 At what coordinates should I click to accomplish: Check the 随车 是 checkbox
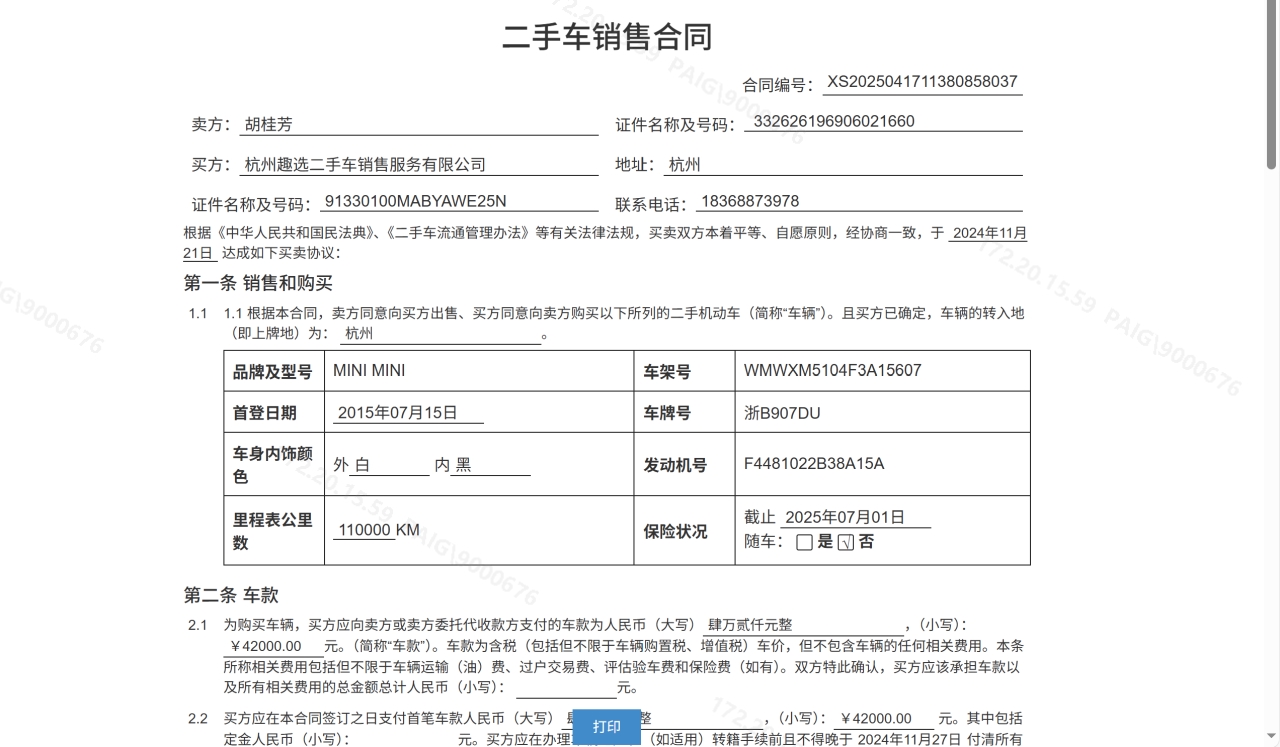click(x=804, y=543)
